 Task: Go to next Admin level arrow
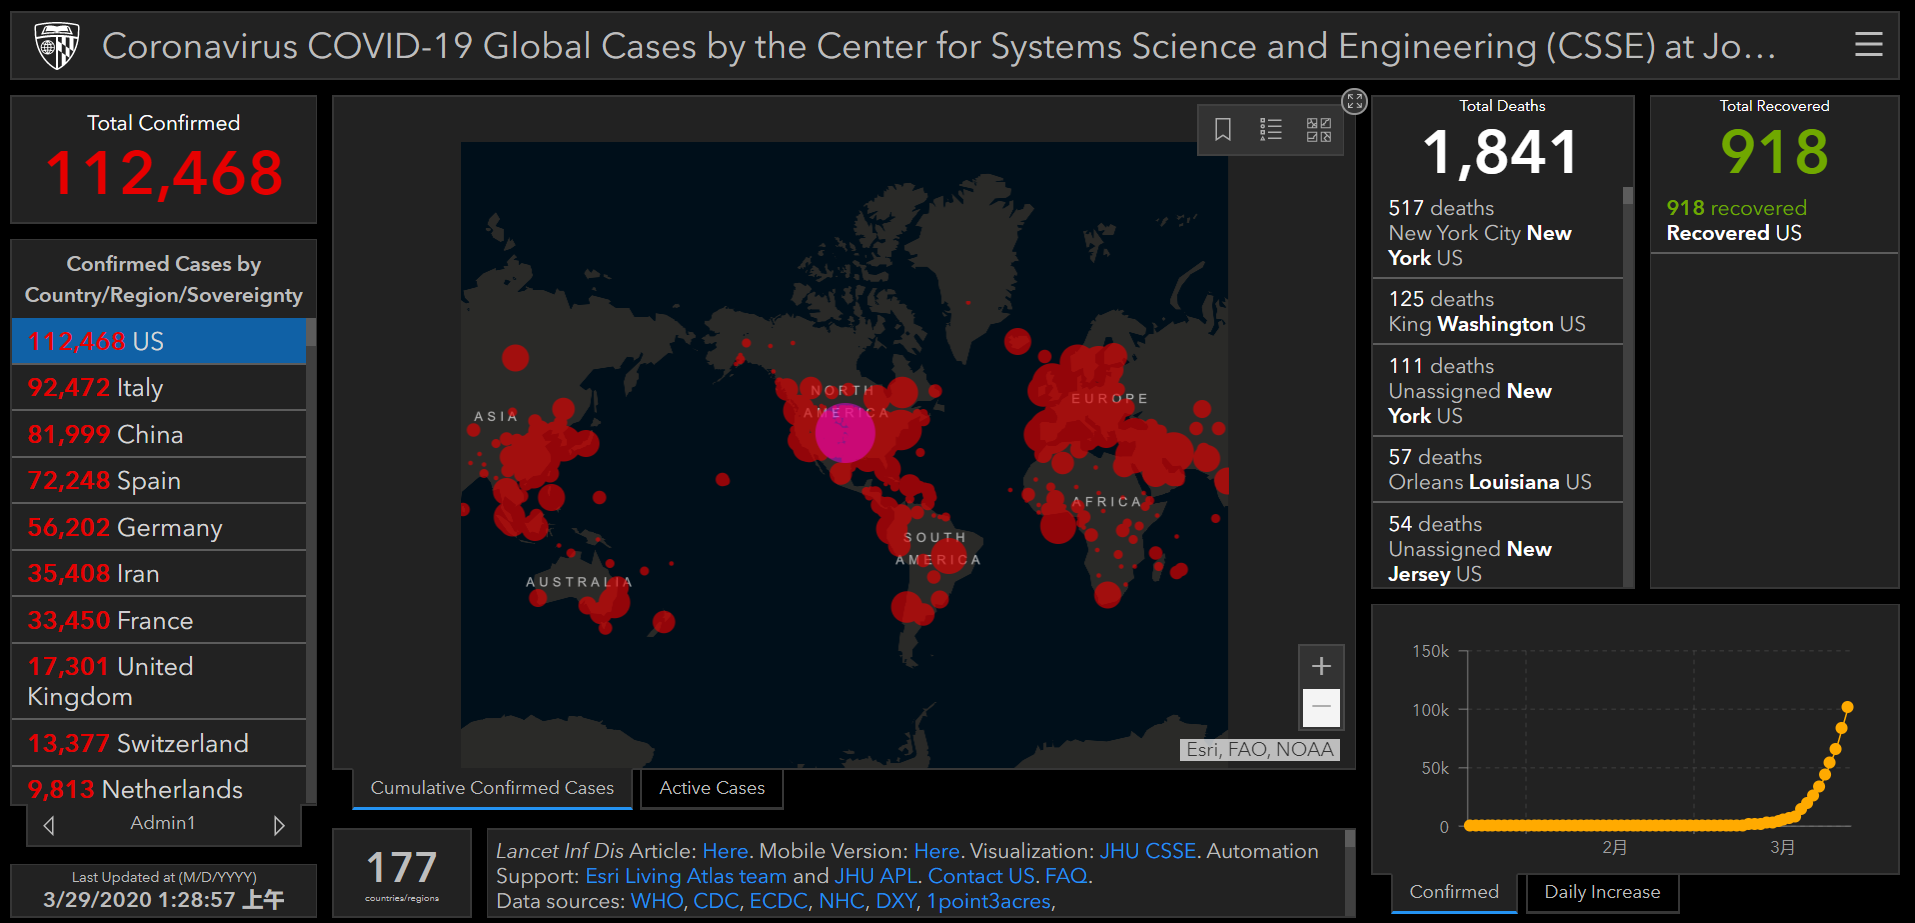pyautogui.click(x=279, y=825)
